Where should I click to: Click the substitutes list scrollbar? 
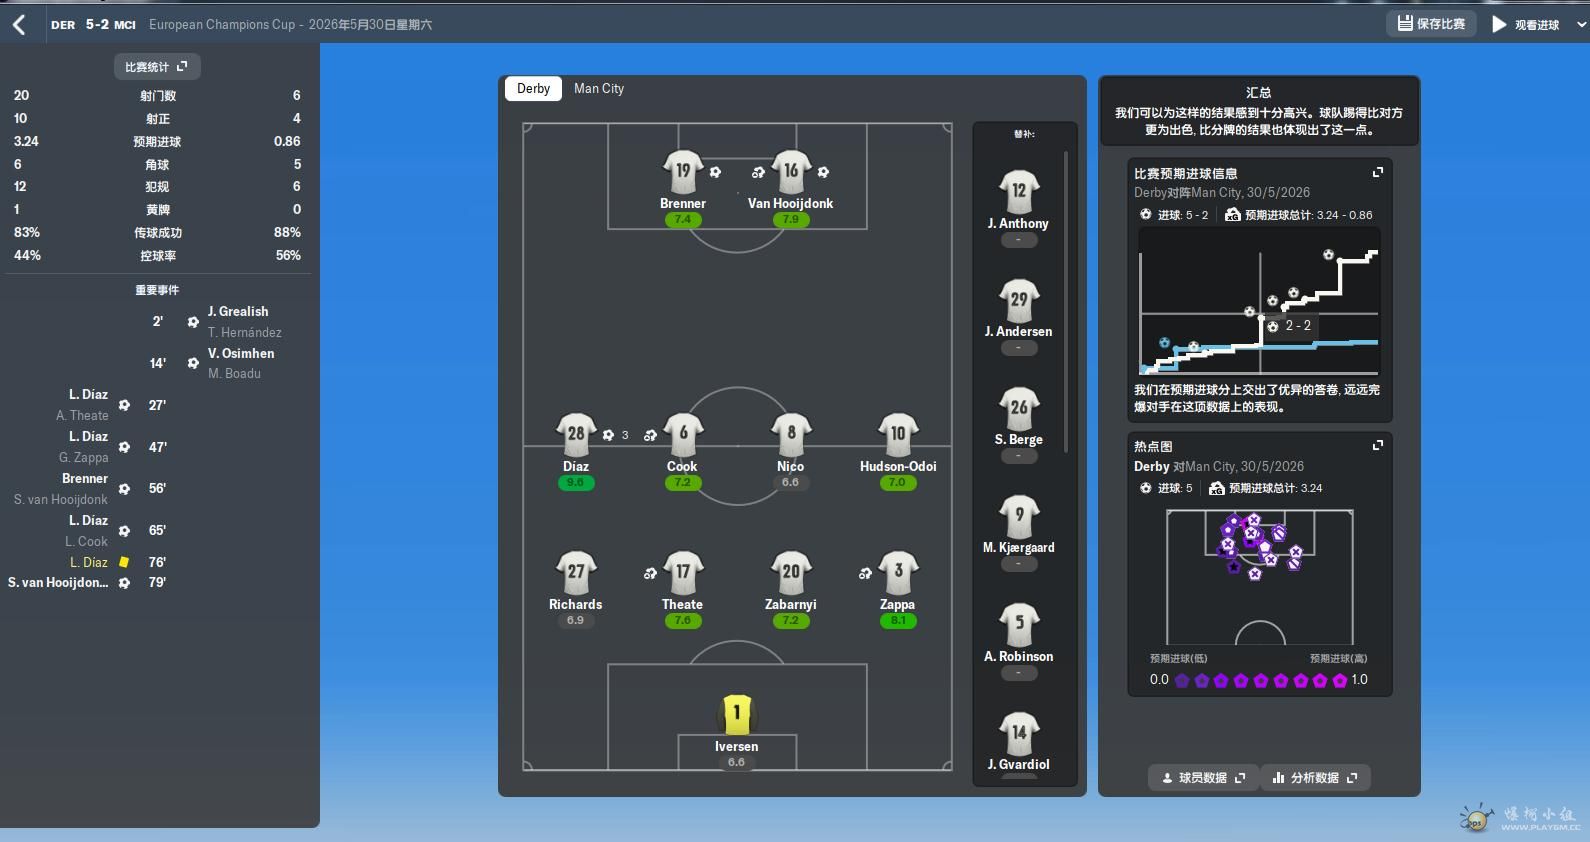1066,300
